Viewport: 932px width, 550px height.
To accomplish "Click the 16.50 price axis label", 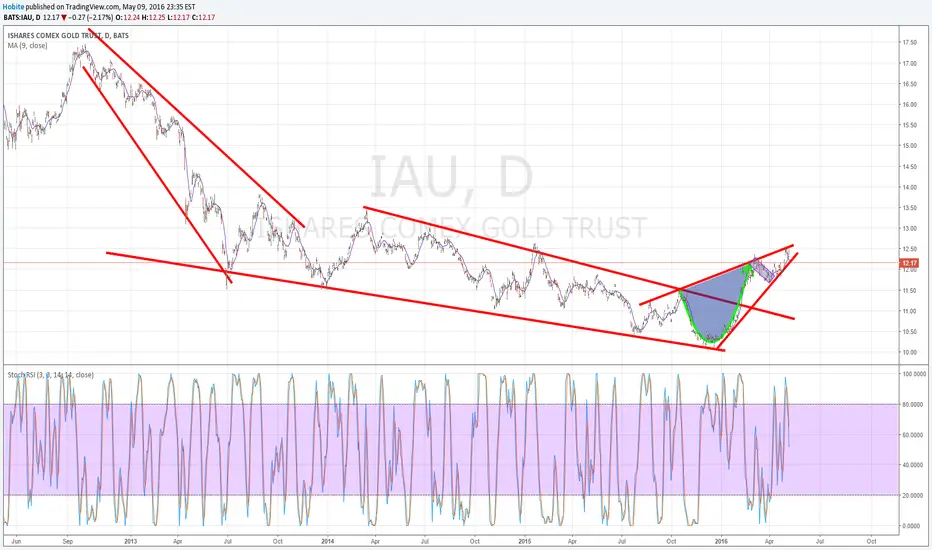I will point(909,84).
